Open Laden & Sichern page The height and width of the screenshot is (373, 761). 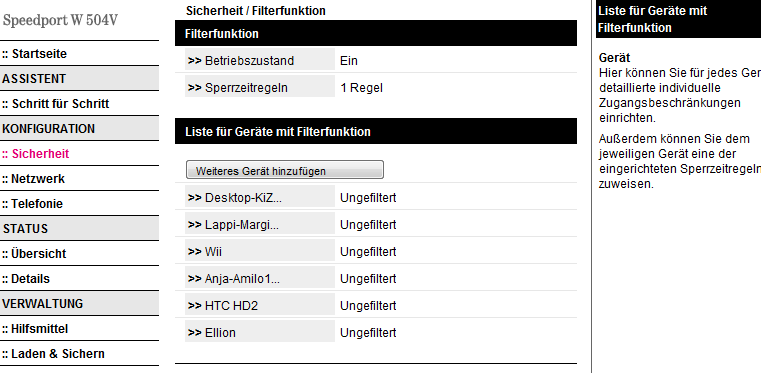(53, 354)
